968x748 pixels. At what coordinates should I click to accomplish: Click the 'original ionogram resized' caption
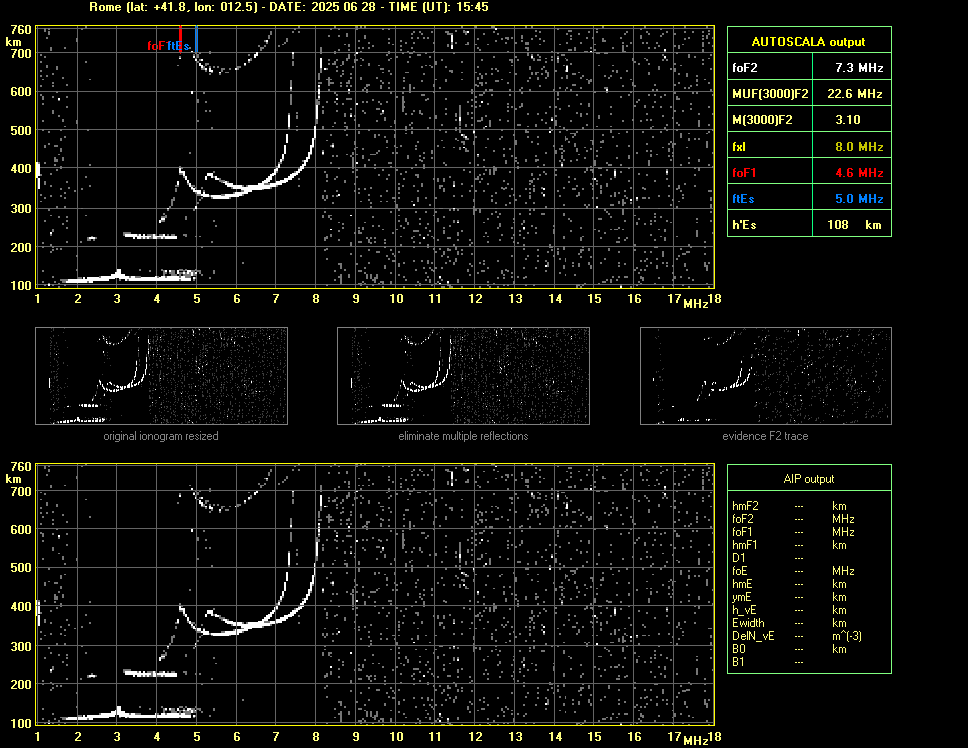pos(161,436)
